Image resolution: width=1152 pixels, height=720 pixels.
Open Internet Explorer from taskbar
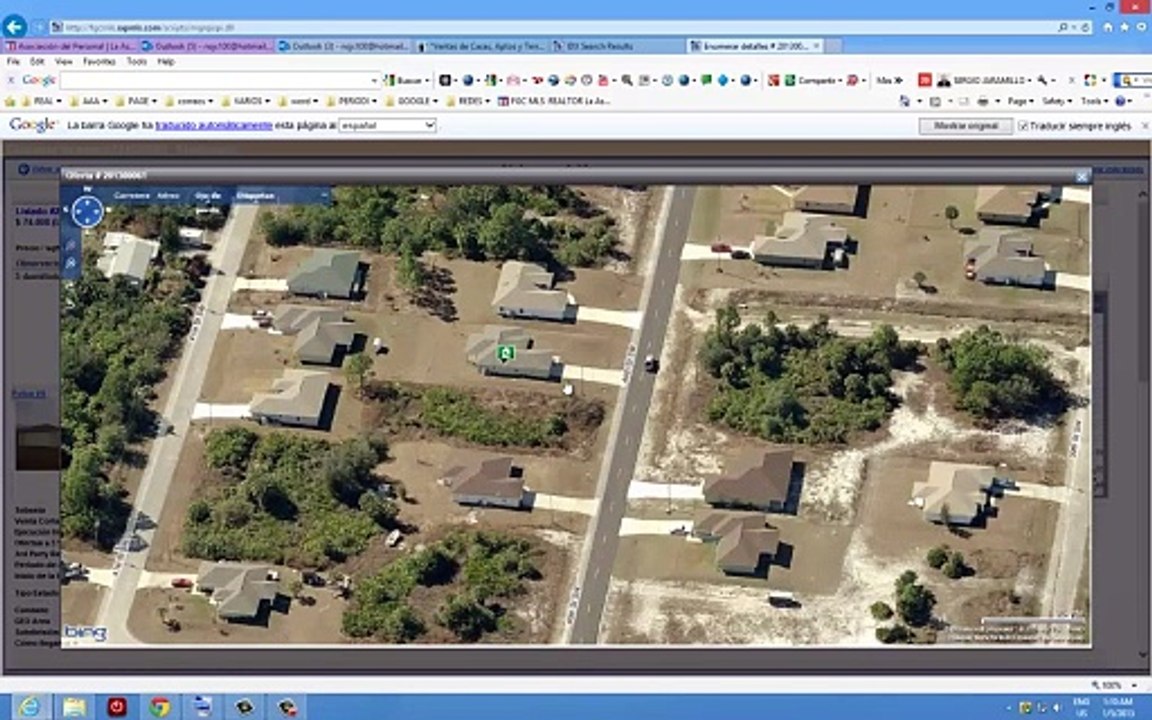(30, 707)
